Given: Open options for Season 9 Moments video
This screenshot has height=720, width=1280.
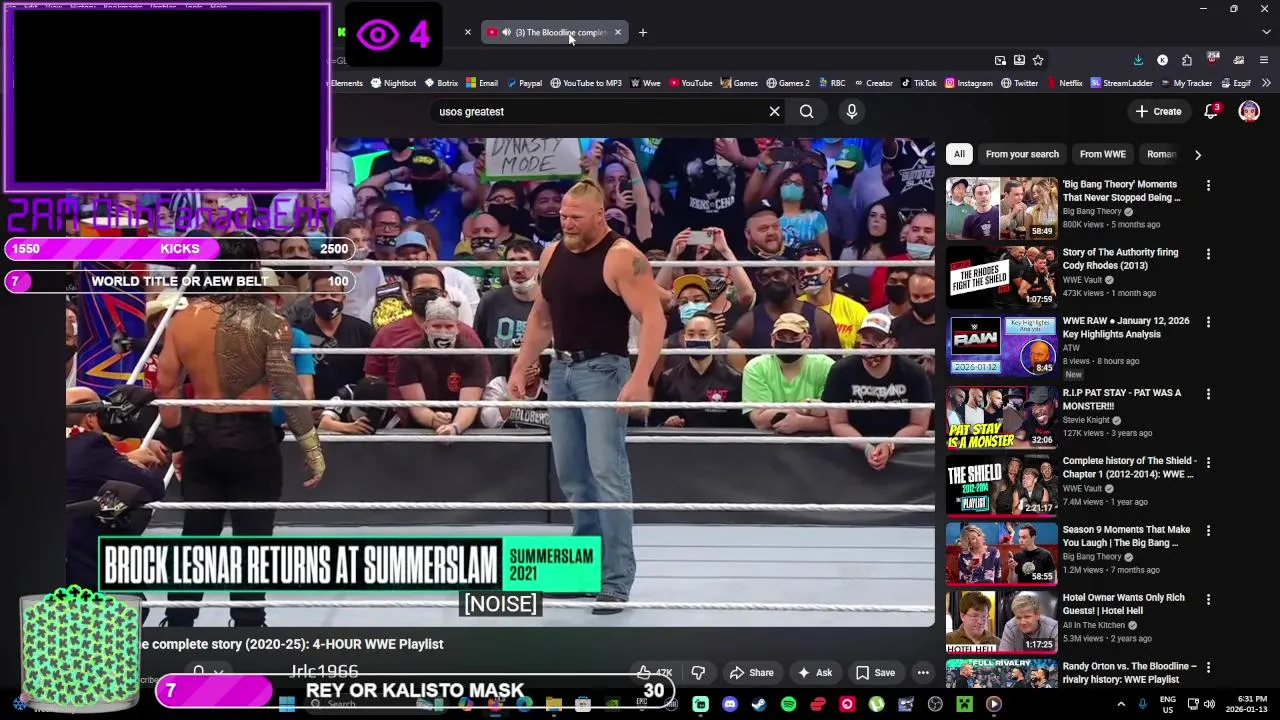Looking at the screenshot, I should (x=1208, y=531).
